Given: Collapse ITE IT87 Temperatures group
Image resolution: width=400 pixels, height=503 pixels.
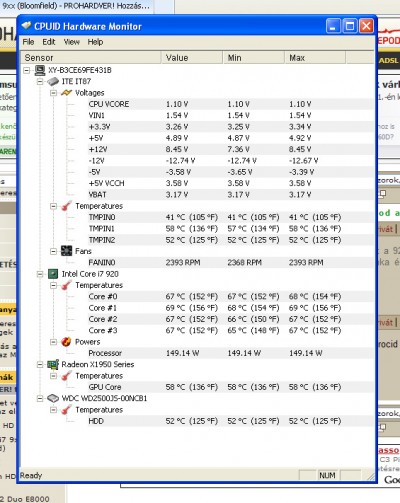Looking at the screenshot, I should click(x=53, y=206).
